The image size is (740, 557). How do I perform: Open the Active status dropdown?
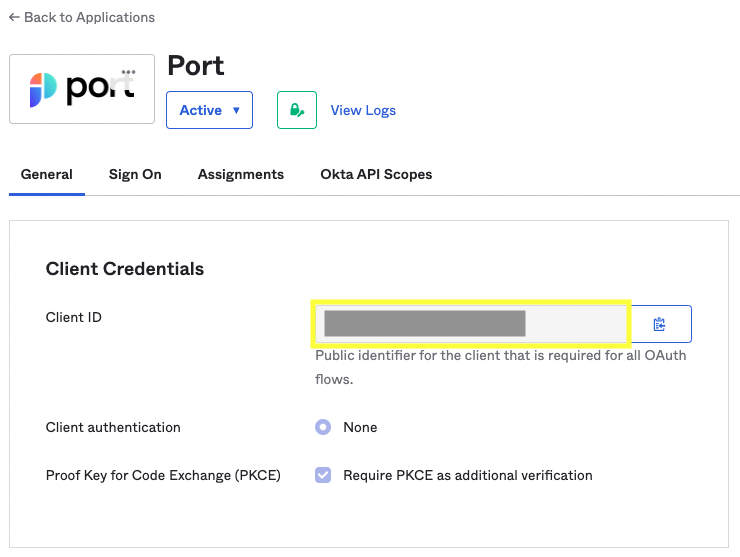tap(209, 110)
